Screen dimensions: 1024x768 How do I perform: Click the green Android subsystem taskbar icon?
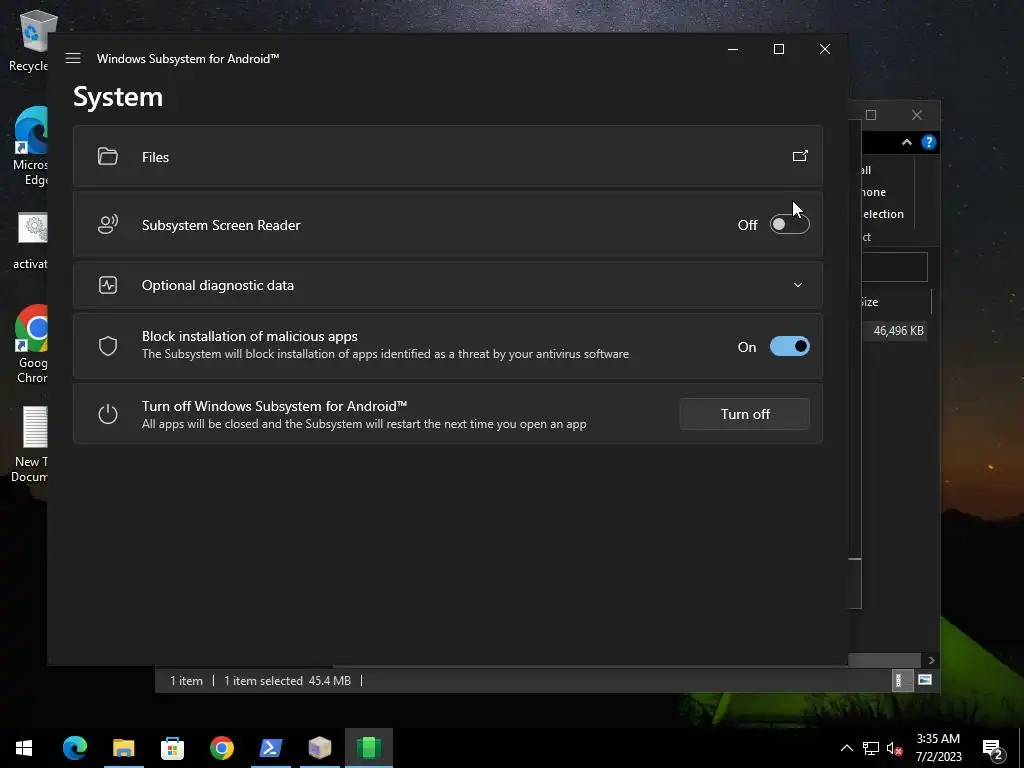pyautogui.click(x=368, y=748)
